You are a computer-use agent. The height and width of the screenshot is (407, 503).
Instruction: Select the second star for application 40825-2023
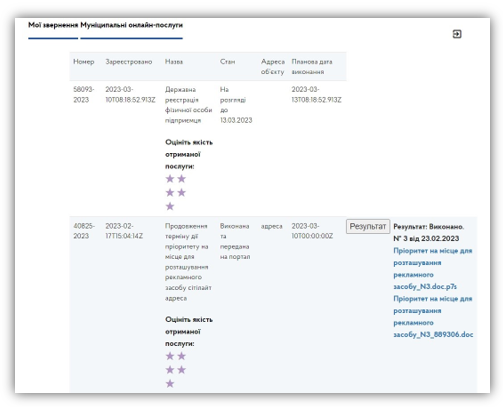coord(182,356)
